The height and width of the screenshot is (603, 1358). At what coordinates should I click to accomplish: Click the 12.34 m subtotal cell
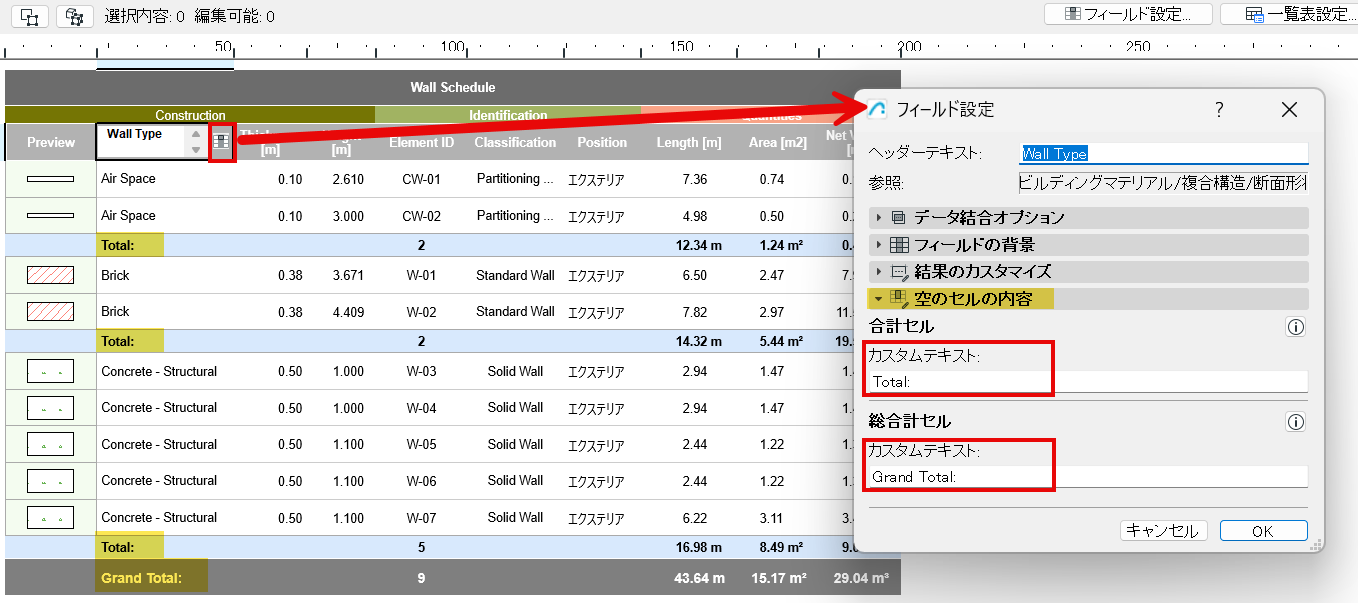click(699, 245)
